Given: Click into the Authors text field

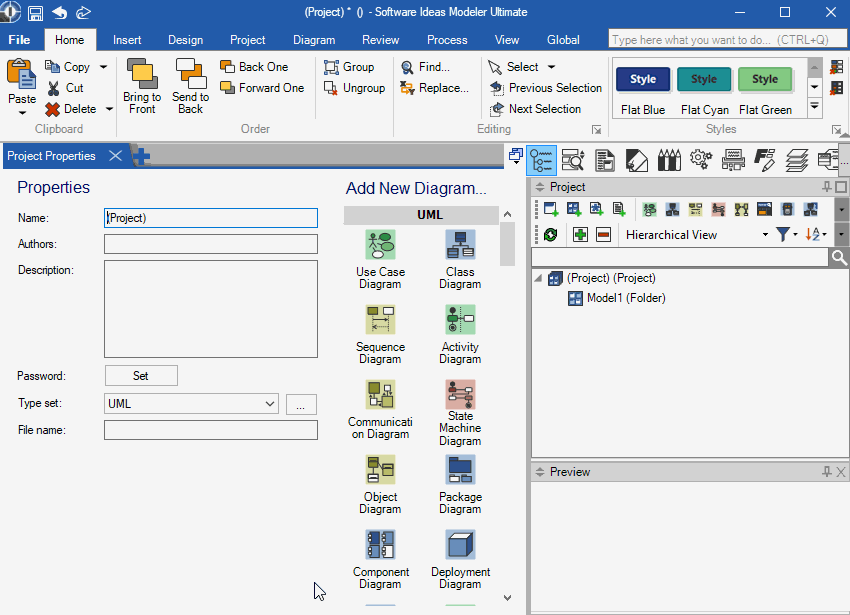Looking at the screenshot, I should coord(210,244).
